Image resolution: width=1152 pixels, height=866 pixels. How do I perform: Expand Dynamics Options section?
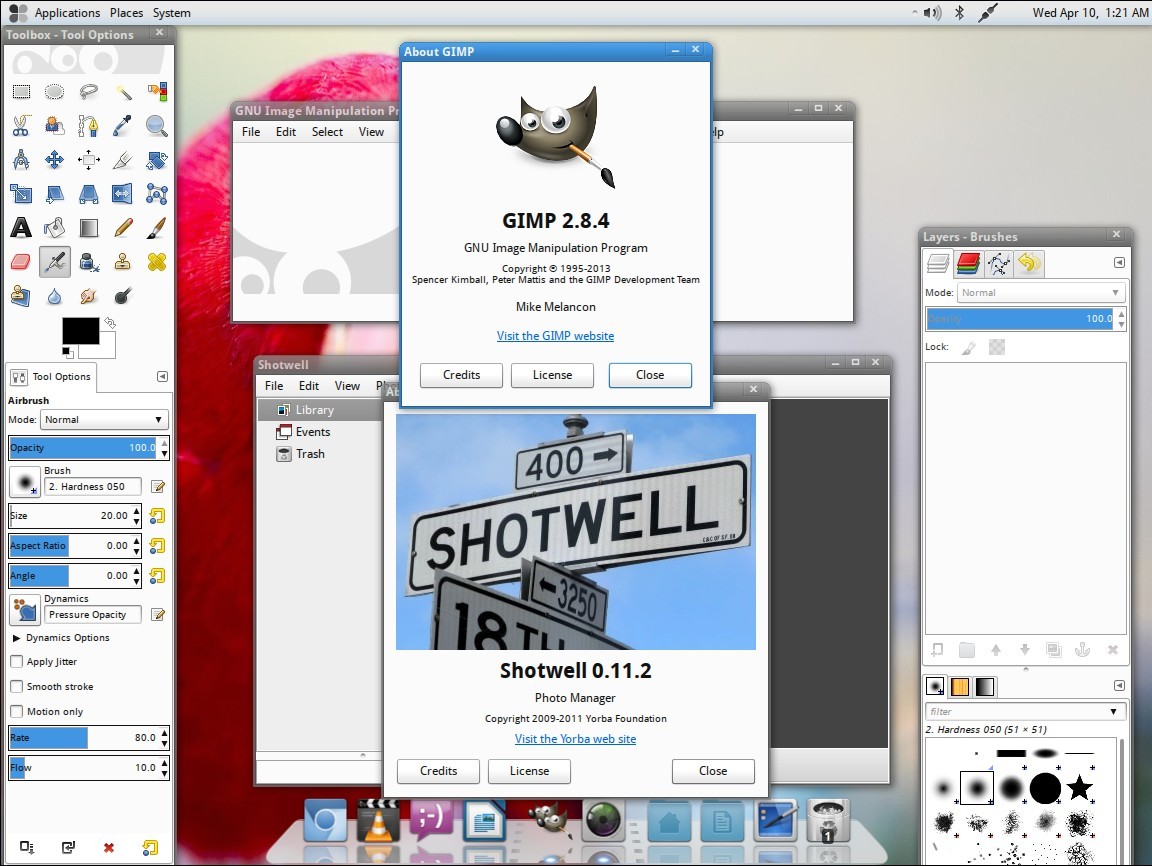tap(16, 638)
